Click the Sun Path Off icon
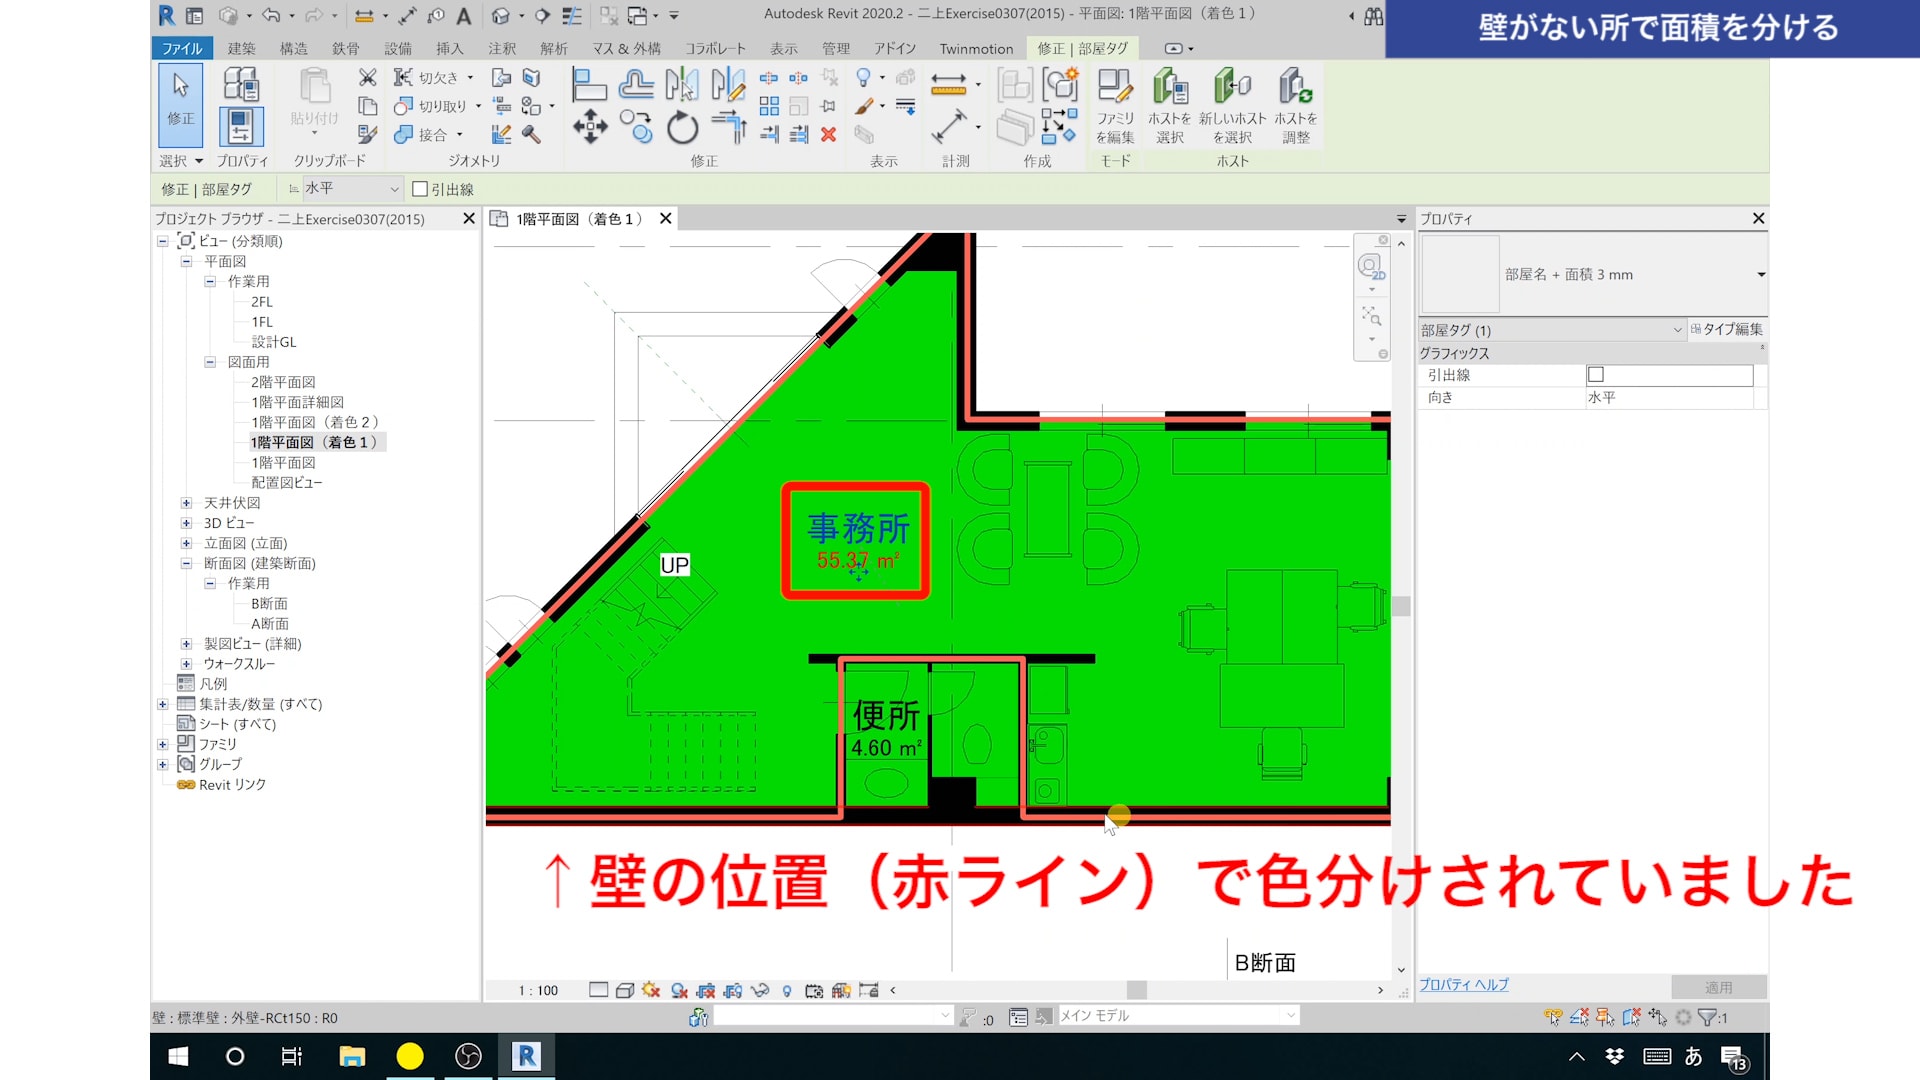1920x1080 pixels. click(x=651, y=990)
